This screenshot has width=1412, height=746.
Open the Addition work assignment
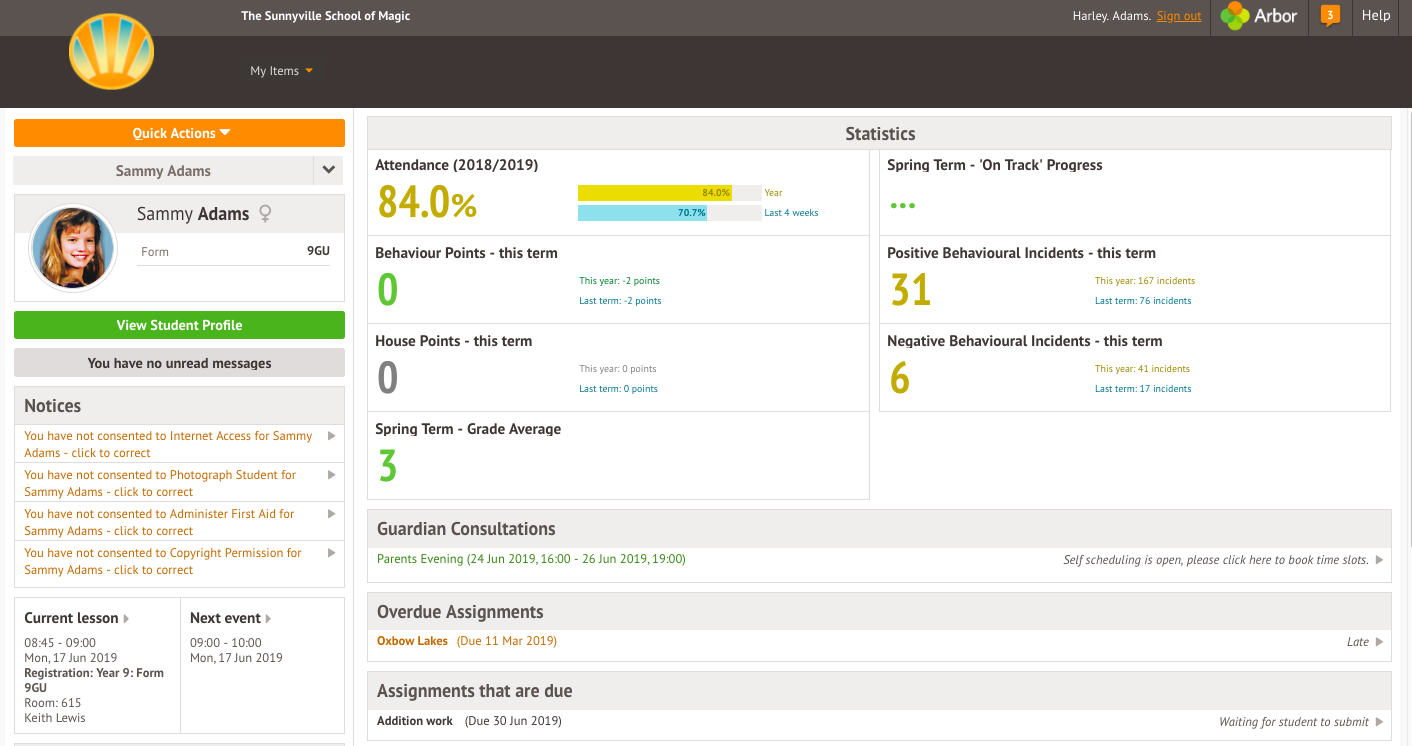click(x=415, y=721)
